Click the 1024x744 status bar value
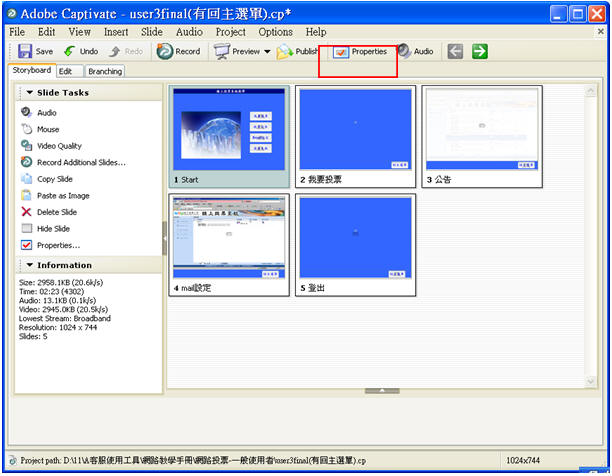This screenshot has height=476, width=612. [x=523, y=460]
